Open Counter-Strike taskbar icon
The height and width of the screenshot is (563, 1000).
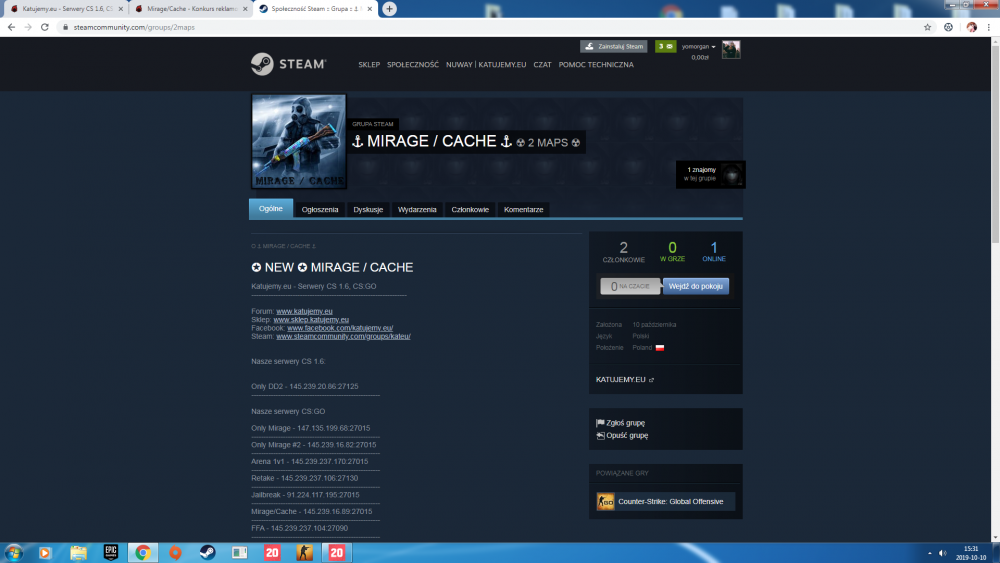click(x=304, y=553)
